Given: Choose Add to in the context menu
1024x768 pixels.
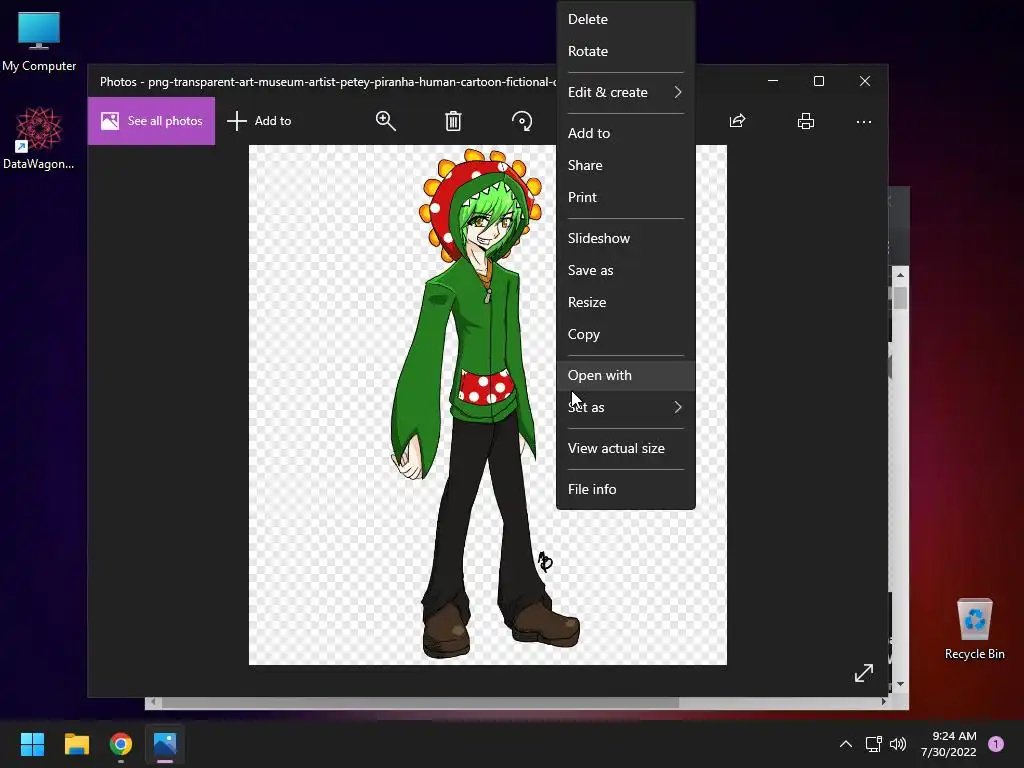Looking at the screenshot, I should pyautogui.click(x=626, y=133).
